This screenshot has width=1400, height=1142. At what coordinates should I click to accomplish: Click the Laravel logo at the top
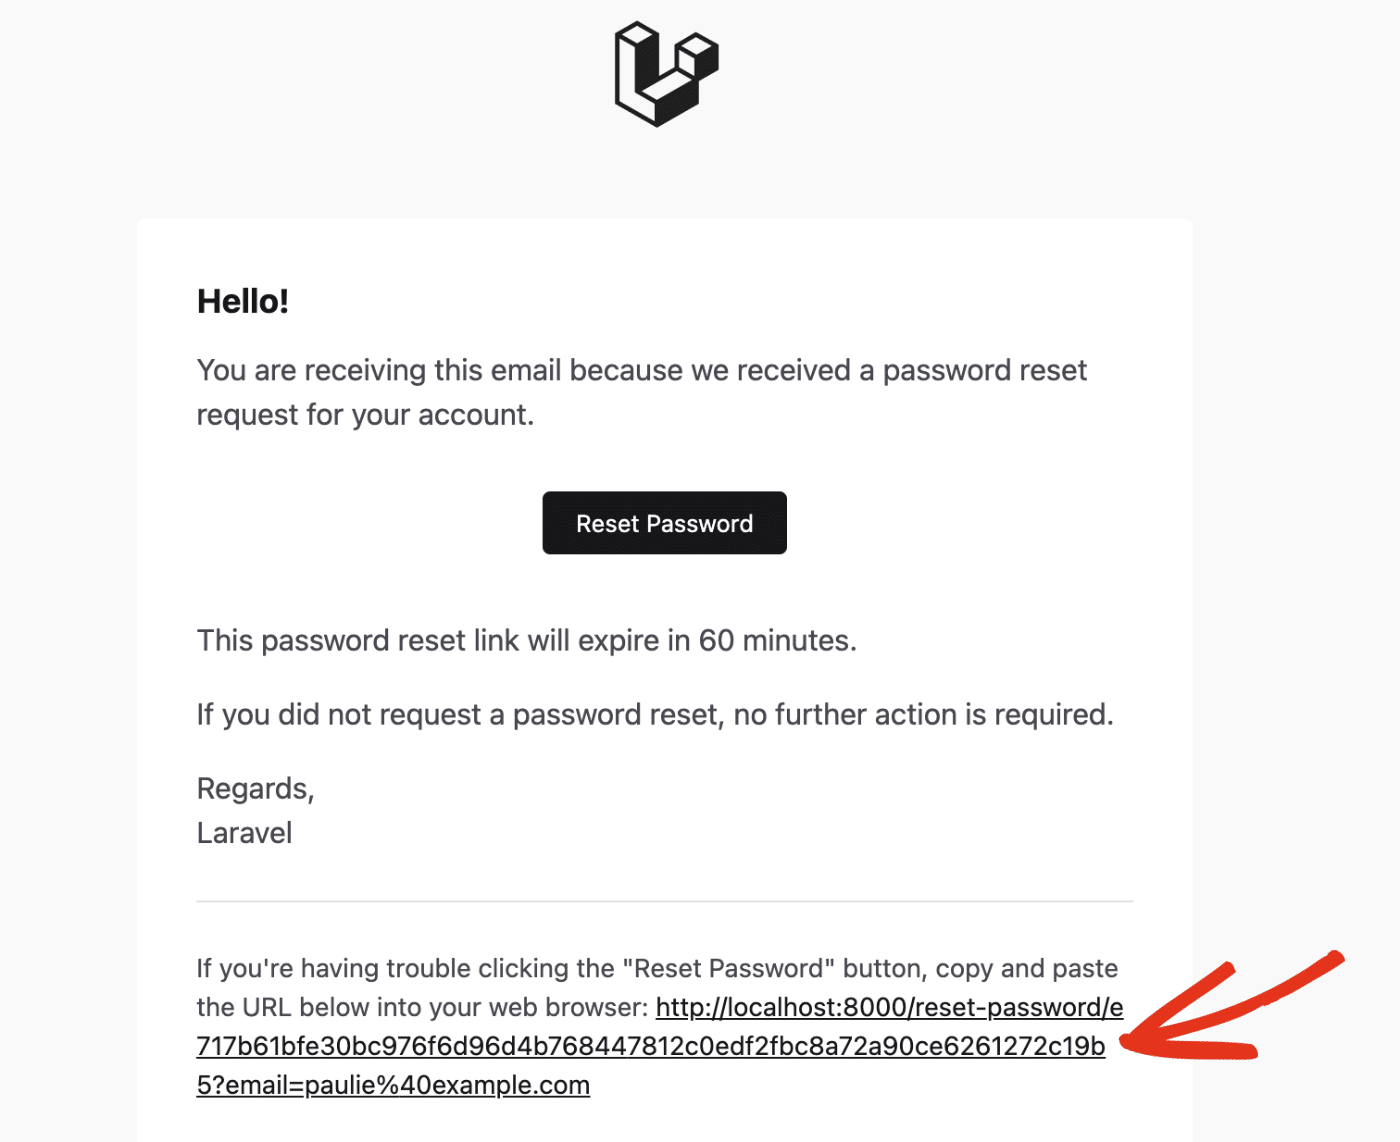click(x=664, y=72)
